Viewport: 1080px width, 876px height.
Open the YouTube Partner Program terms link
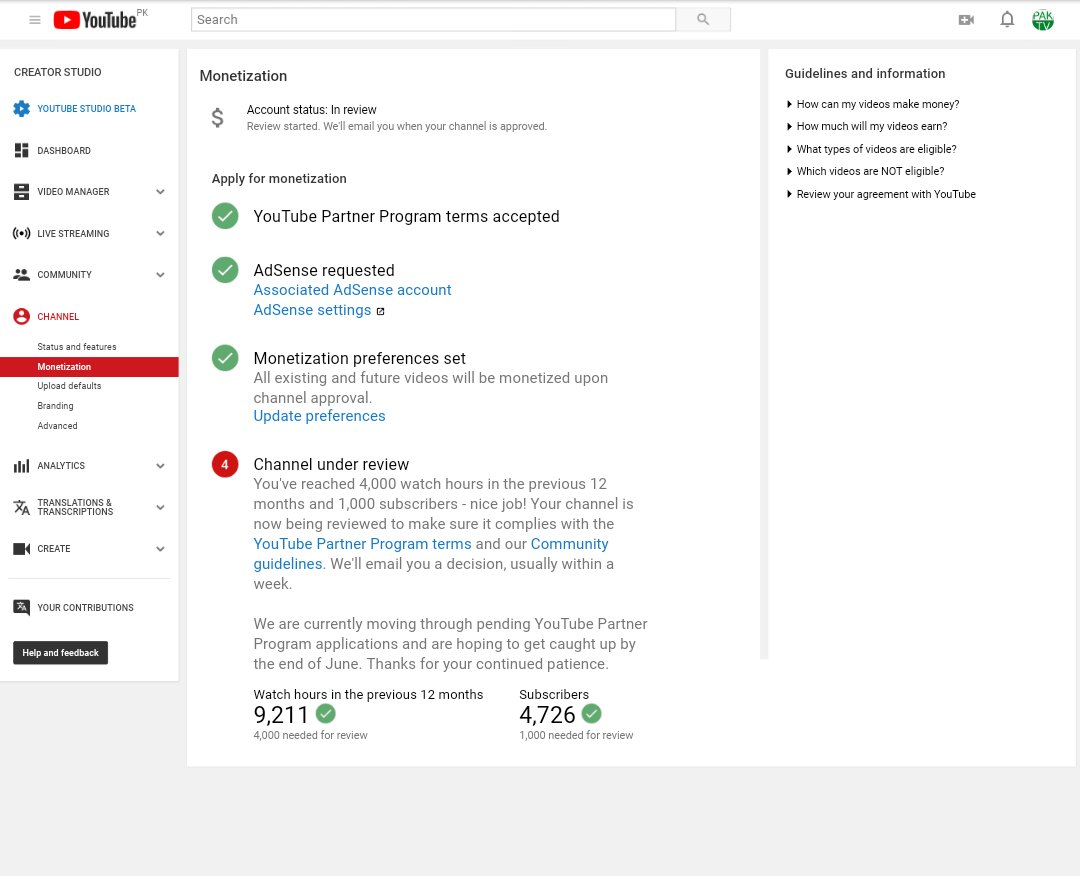click(362, 543)
